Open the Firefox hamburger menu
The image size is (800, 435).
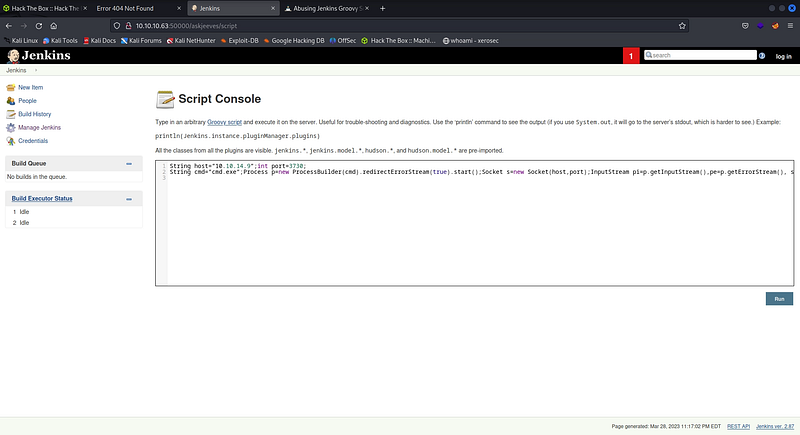pos(790,25)
